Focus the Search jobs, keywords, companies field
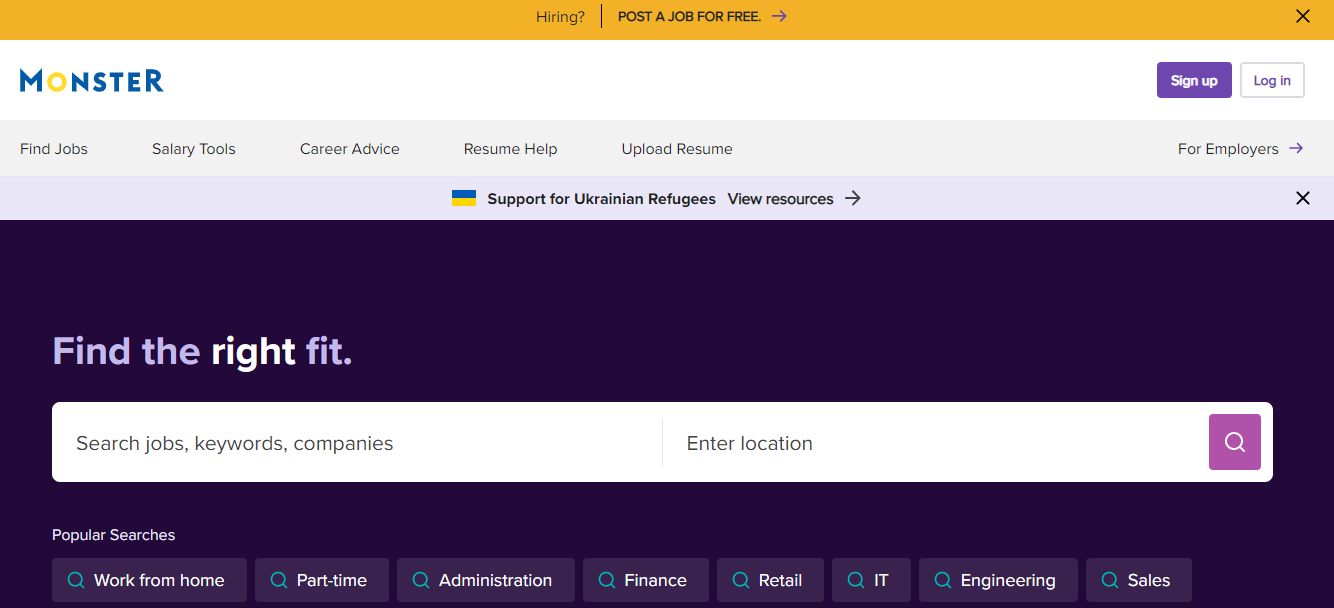The width and height of the screenshot is (1334, 608). (x=357, y=442)
